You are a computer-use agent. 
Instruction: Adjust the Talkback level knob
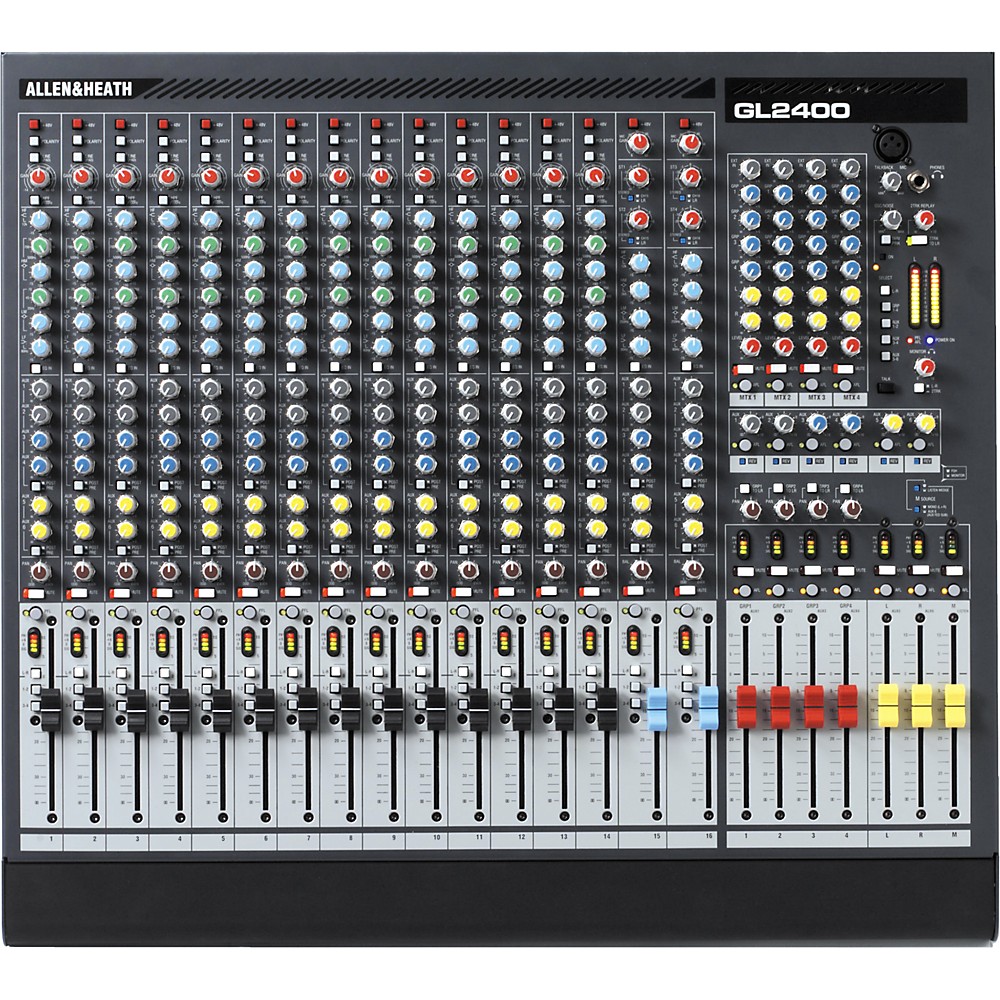890,182
